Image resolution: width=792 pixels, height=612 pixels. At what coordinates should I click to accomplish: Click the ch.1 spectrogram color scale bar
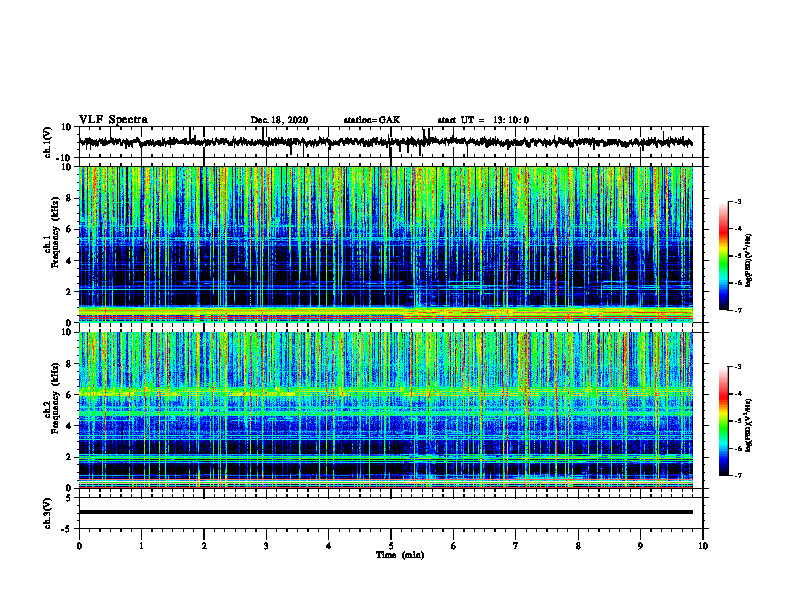click(723, 256)
